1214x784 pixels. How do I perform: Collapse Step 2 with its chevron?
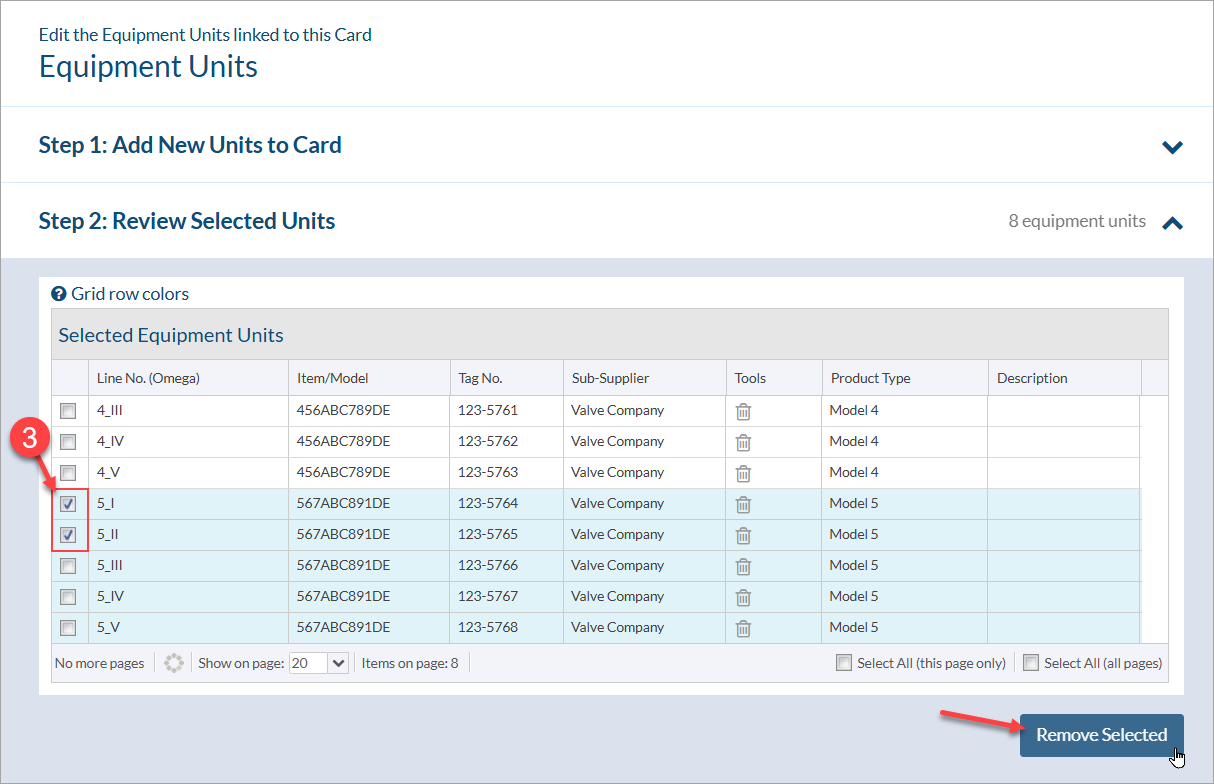(1173, 223)
